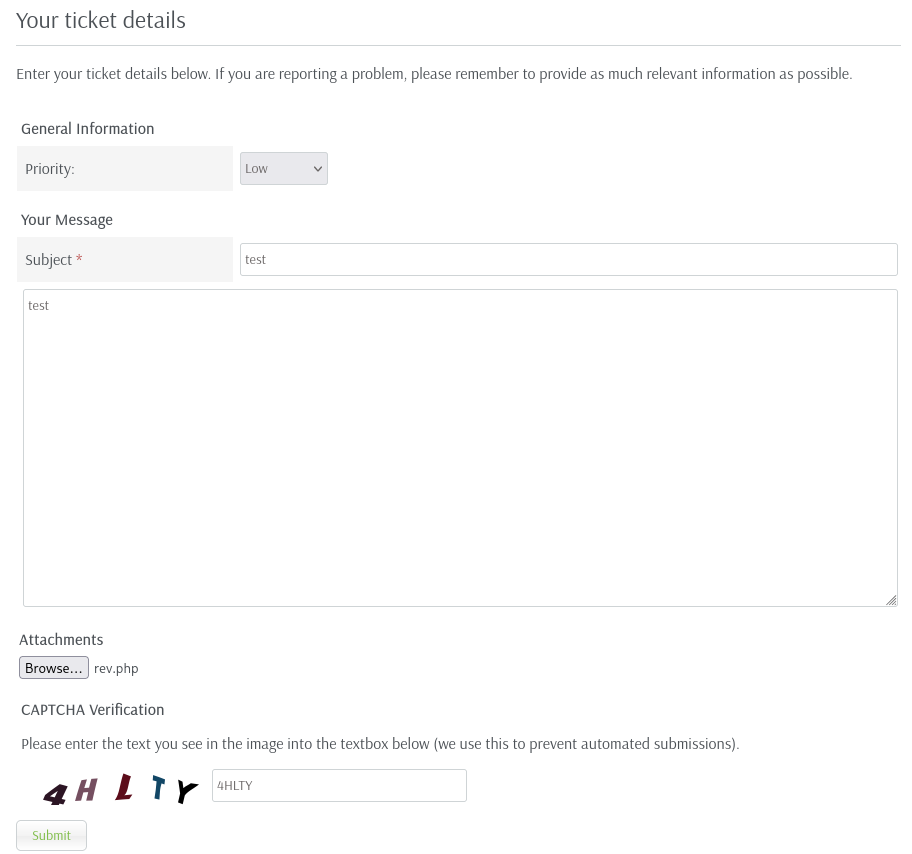The width and height of the screenshot is (912, 854).
Task: Open the Priority dropdown set to Low
Action: tap(284, 169)
